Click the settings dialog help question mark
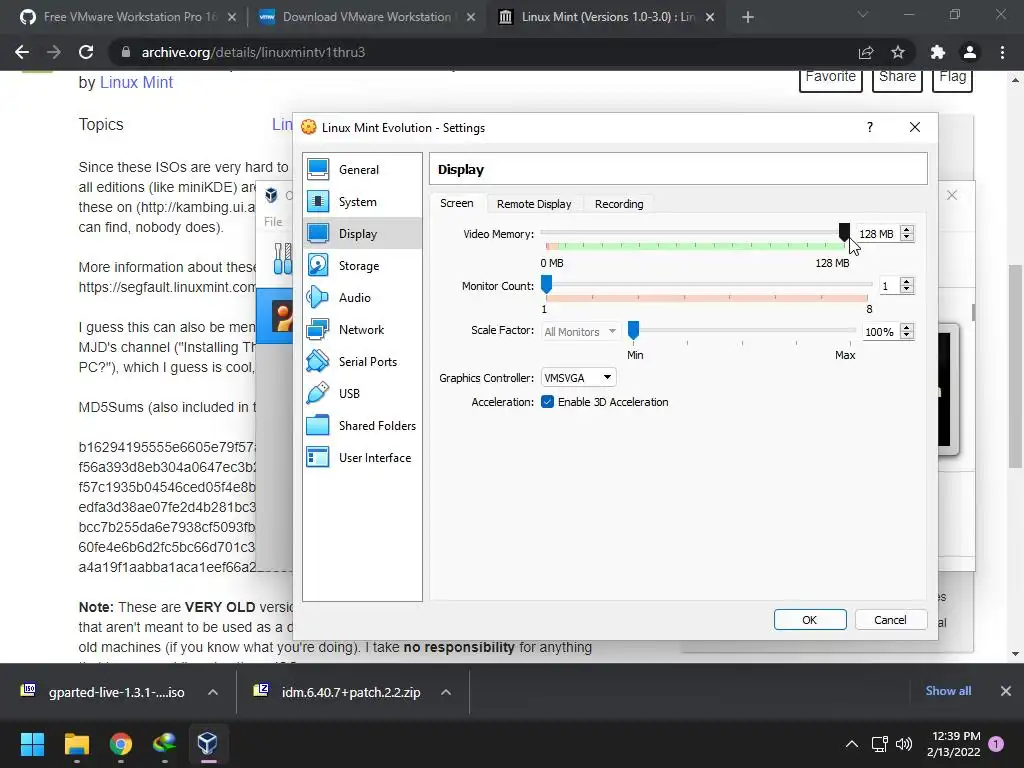 (870, 127)
